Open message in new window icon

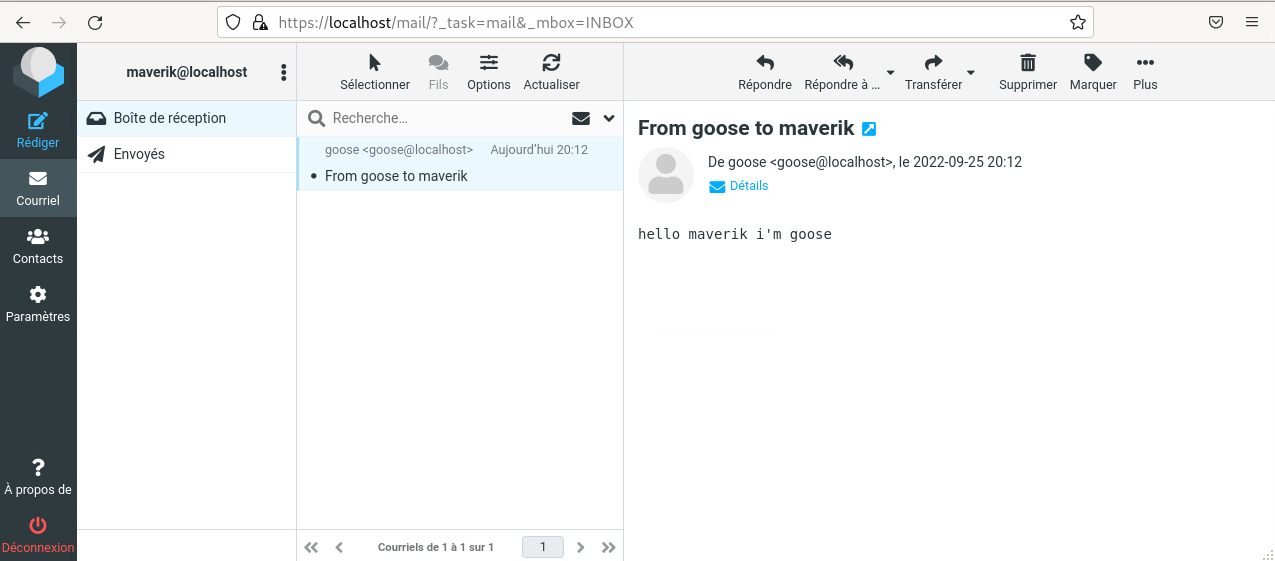(x=869, y=129)
